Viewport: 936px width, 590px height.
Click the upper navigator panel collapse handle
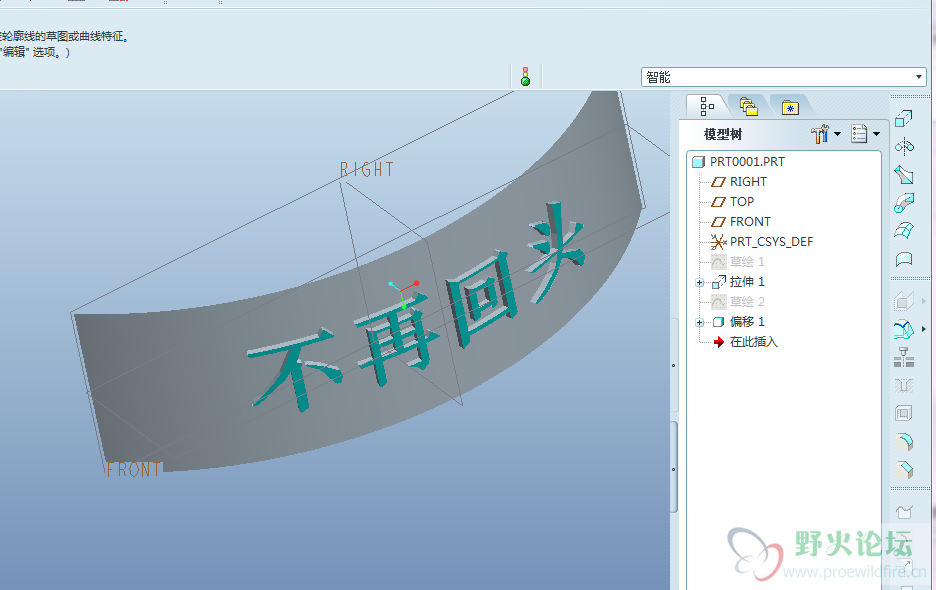click(673, 365)
